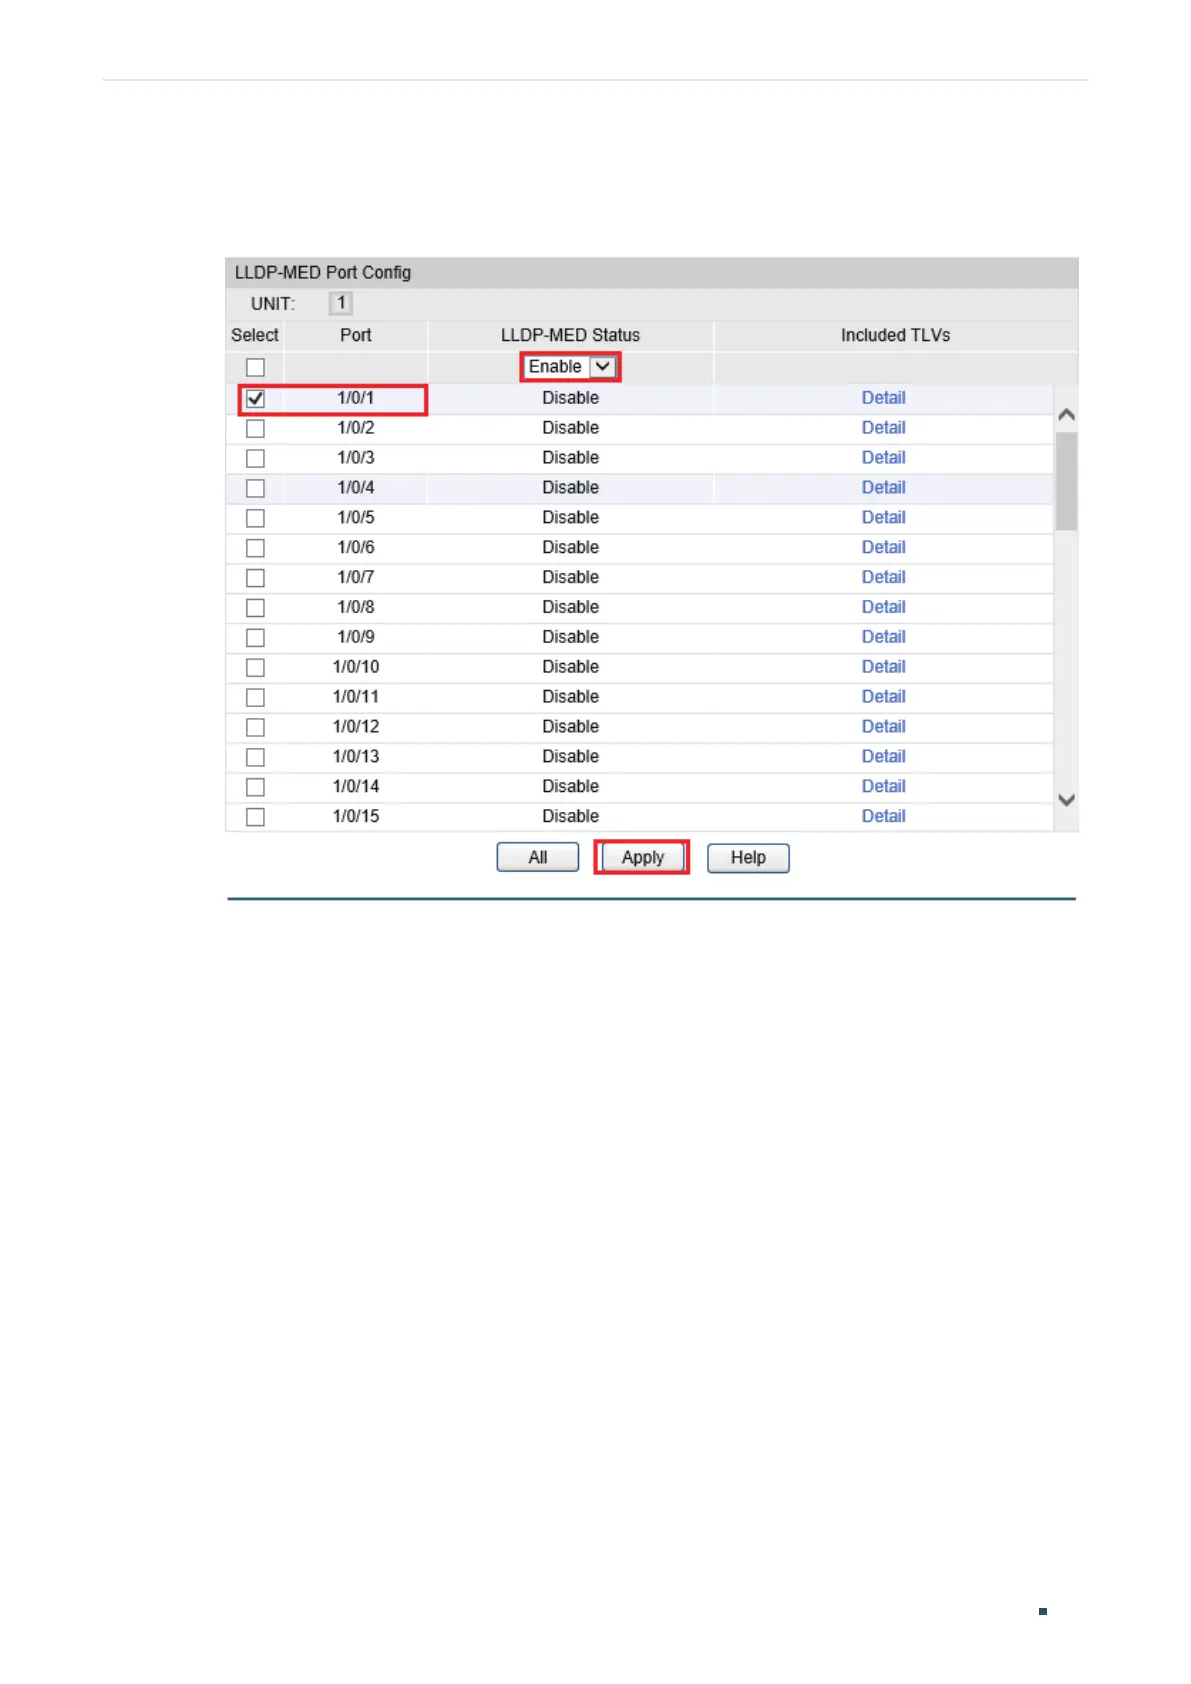Click the Included TLVs column header

point(896,336)
